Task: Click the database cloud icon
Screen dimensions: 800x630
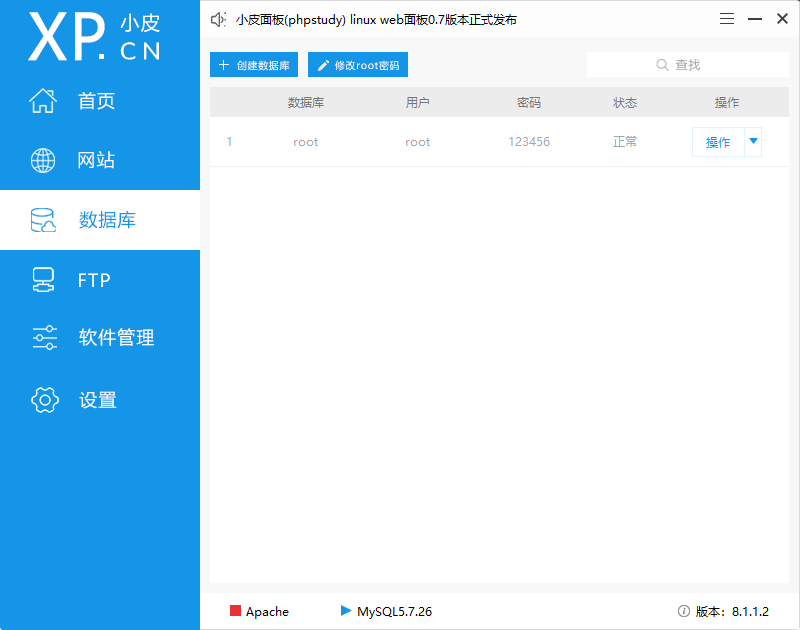Action: pyautogui.click(x=43, y=220)
